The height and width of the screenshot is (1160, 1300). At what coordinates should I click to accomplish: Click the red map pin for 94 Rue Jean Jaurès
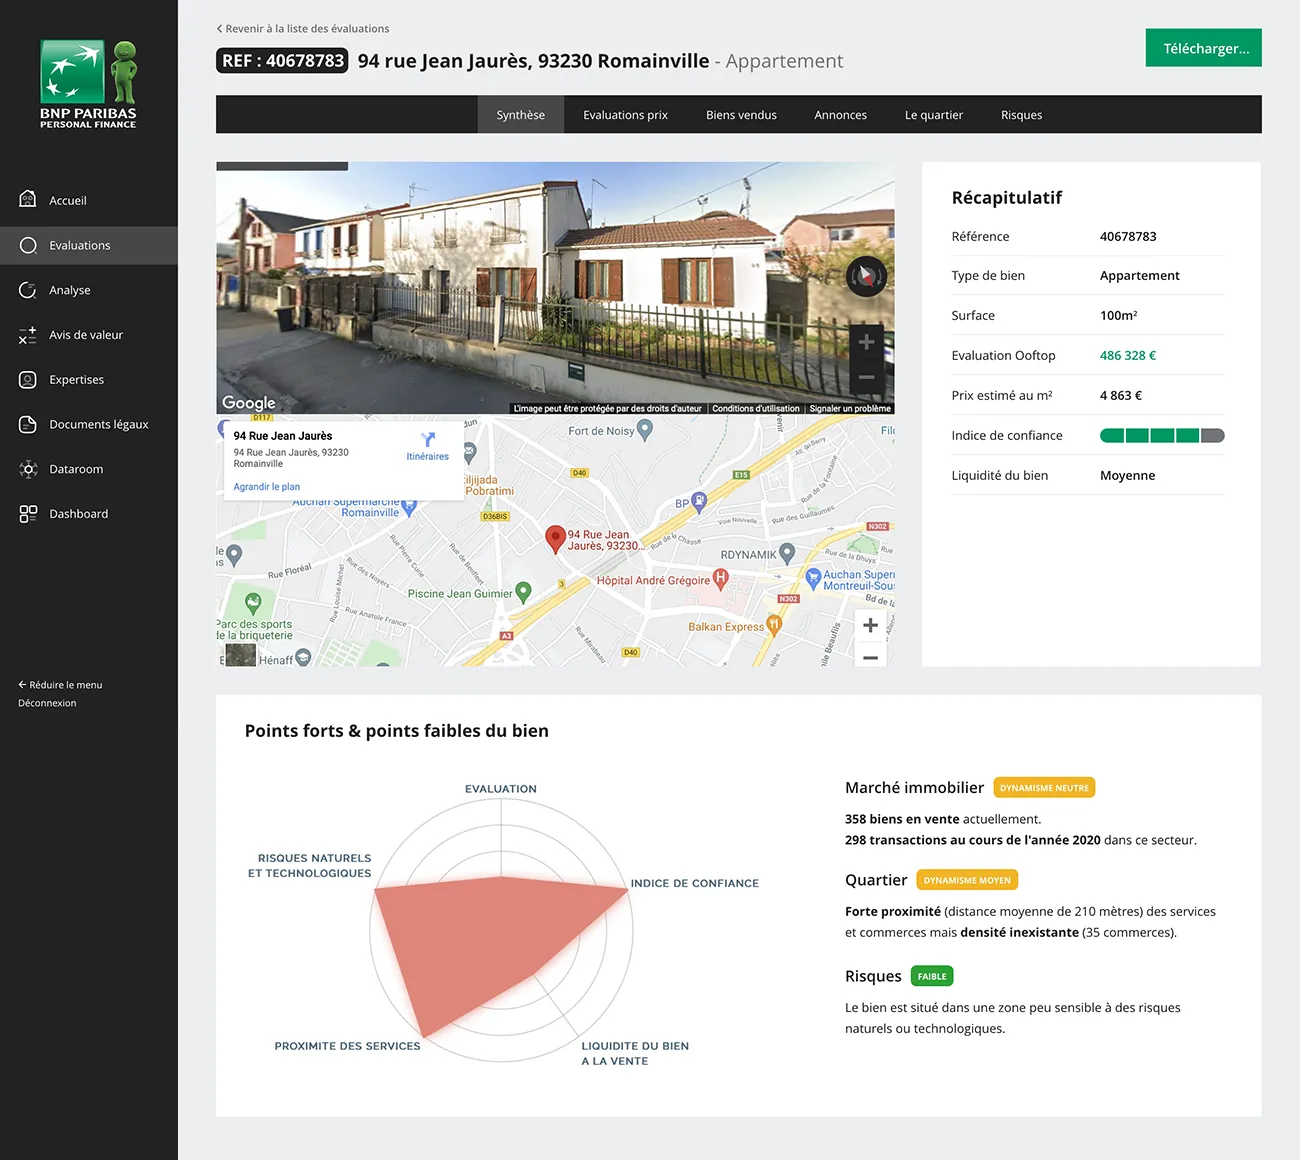pyautogui.click(x=555, y=538)
